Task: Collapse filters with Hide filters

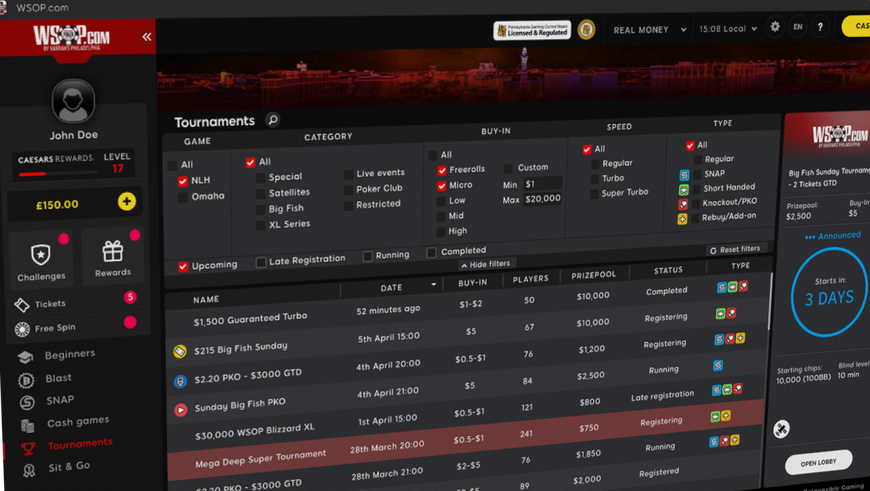Action: pyautogui.click(x=485, y=264)
